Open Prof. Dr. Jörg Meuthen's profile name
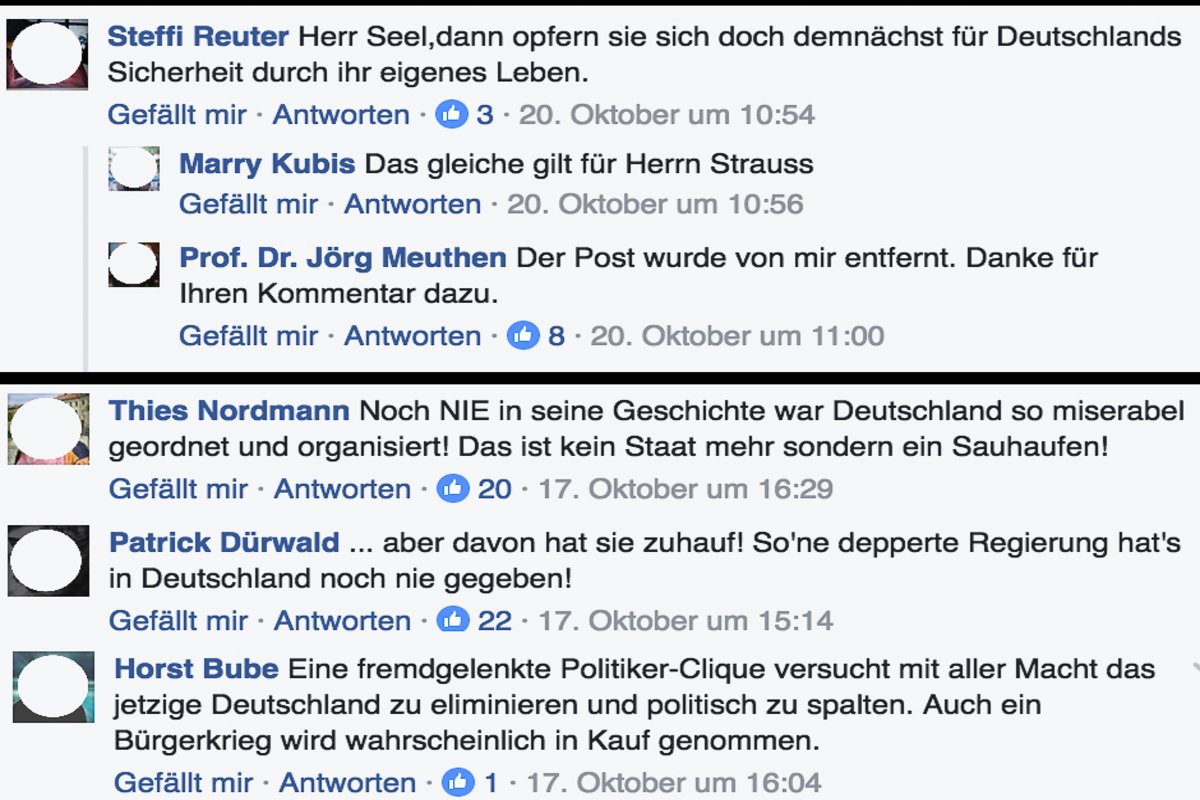Viewport: 1200px width, 800px height. [342, 258]
